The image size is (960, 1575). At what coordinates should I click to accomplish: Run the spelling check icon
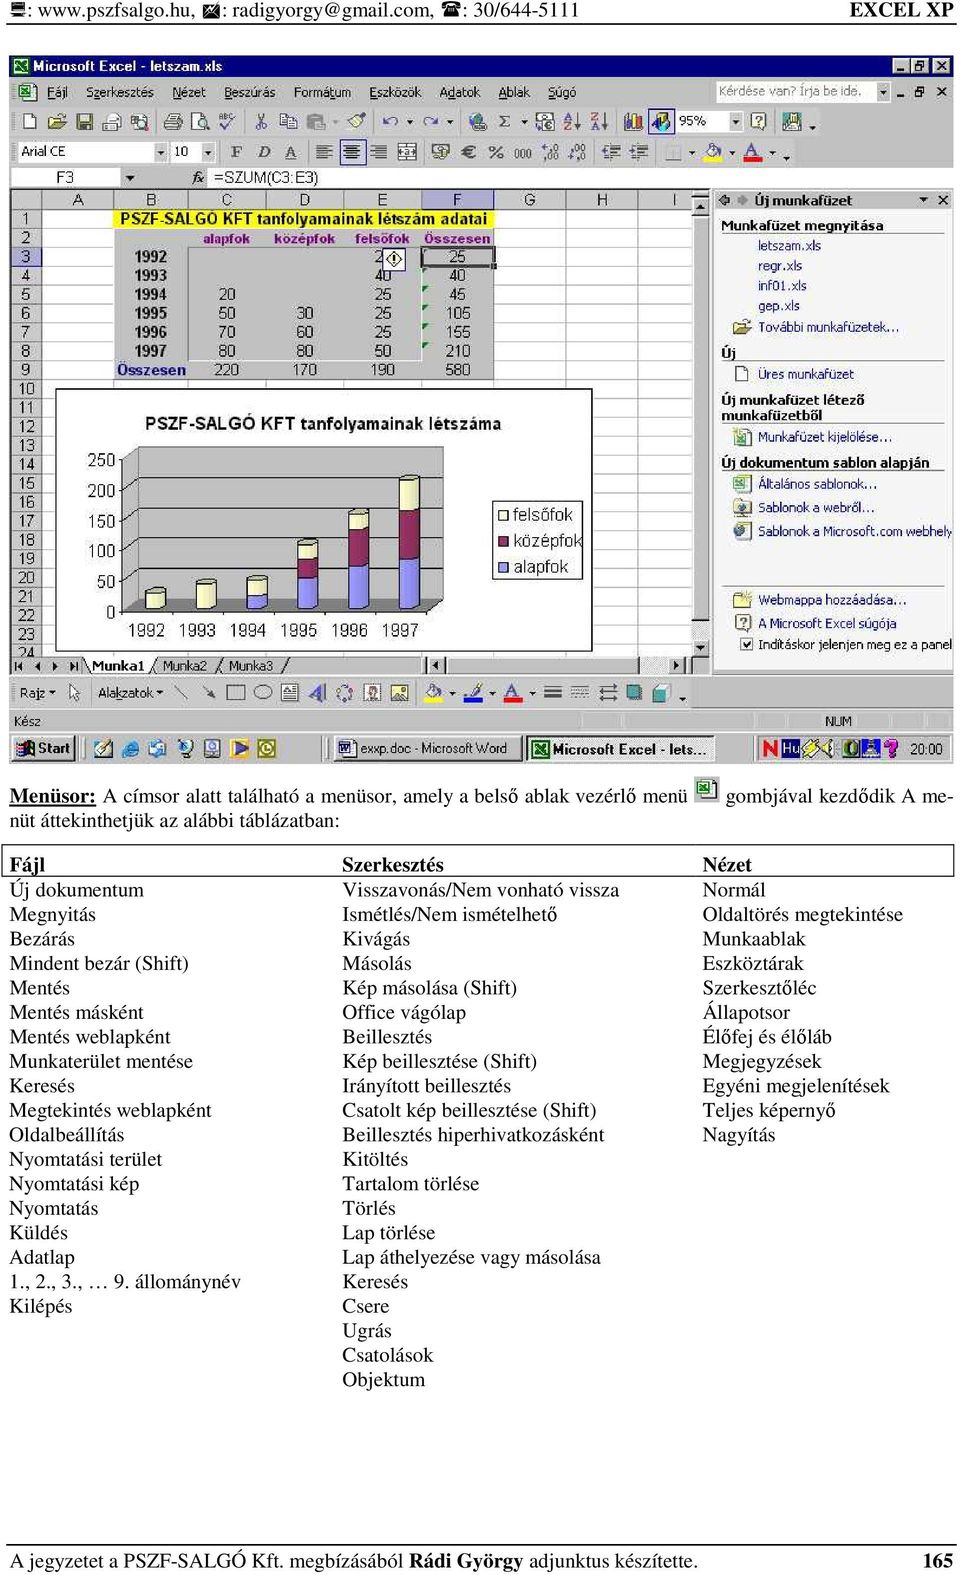[227, 121]
